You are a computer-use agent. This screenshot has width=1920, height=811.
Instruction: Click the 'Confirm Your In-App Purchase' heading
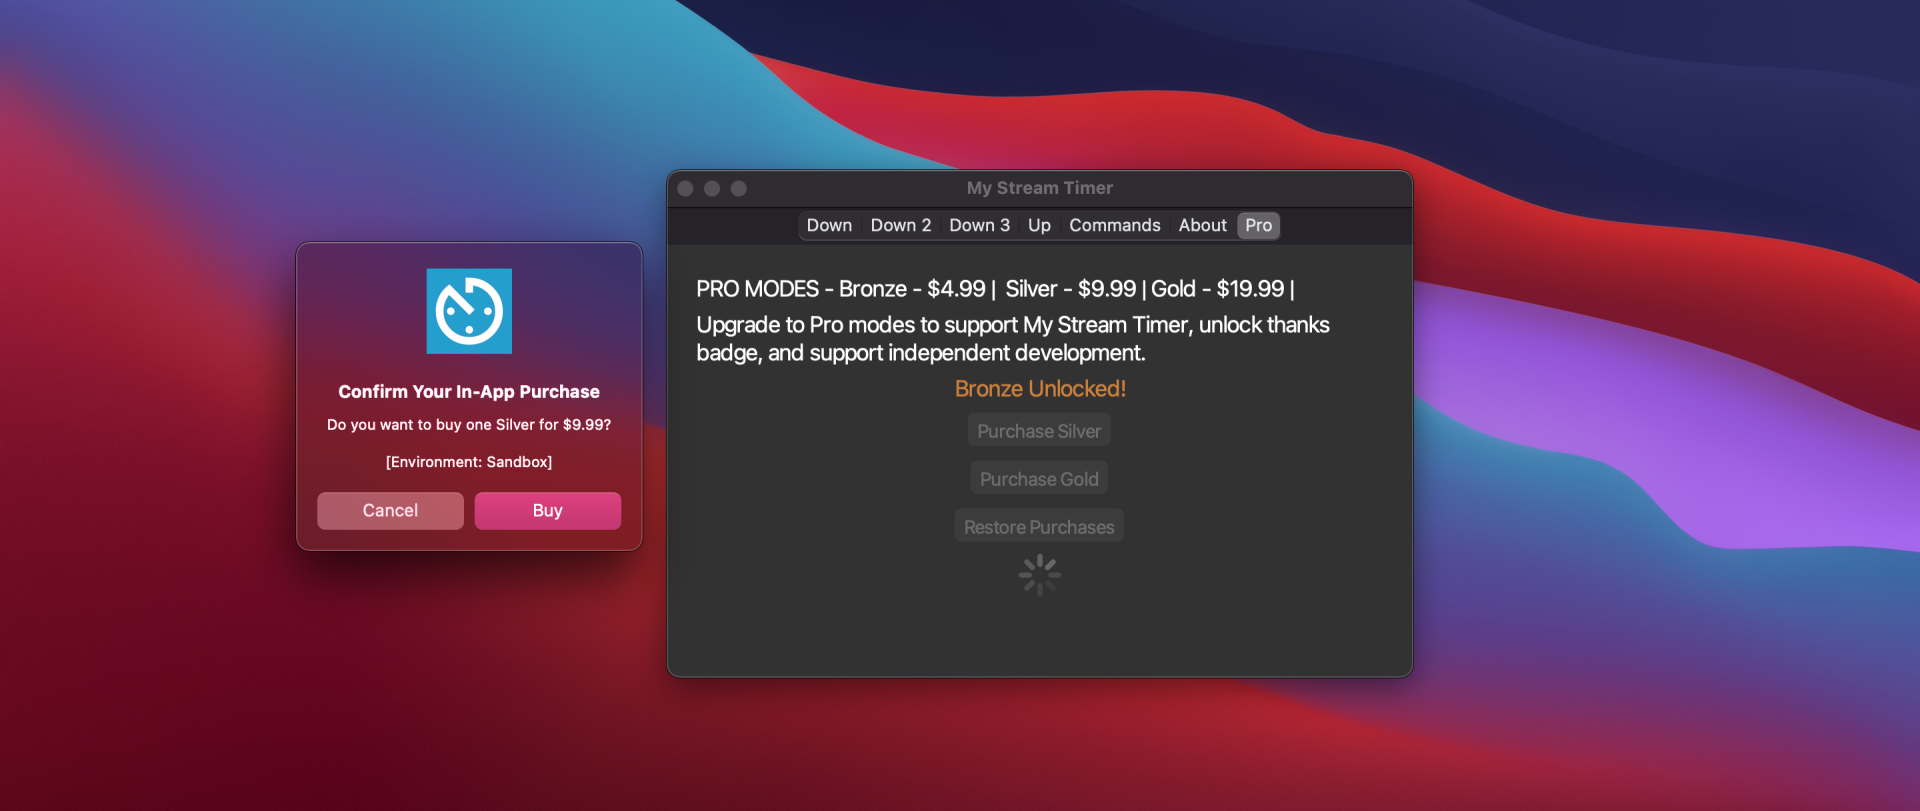469,392
